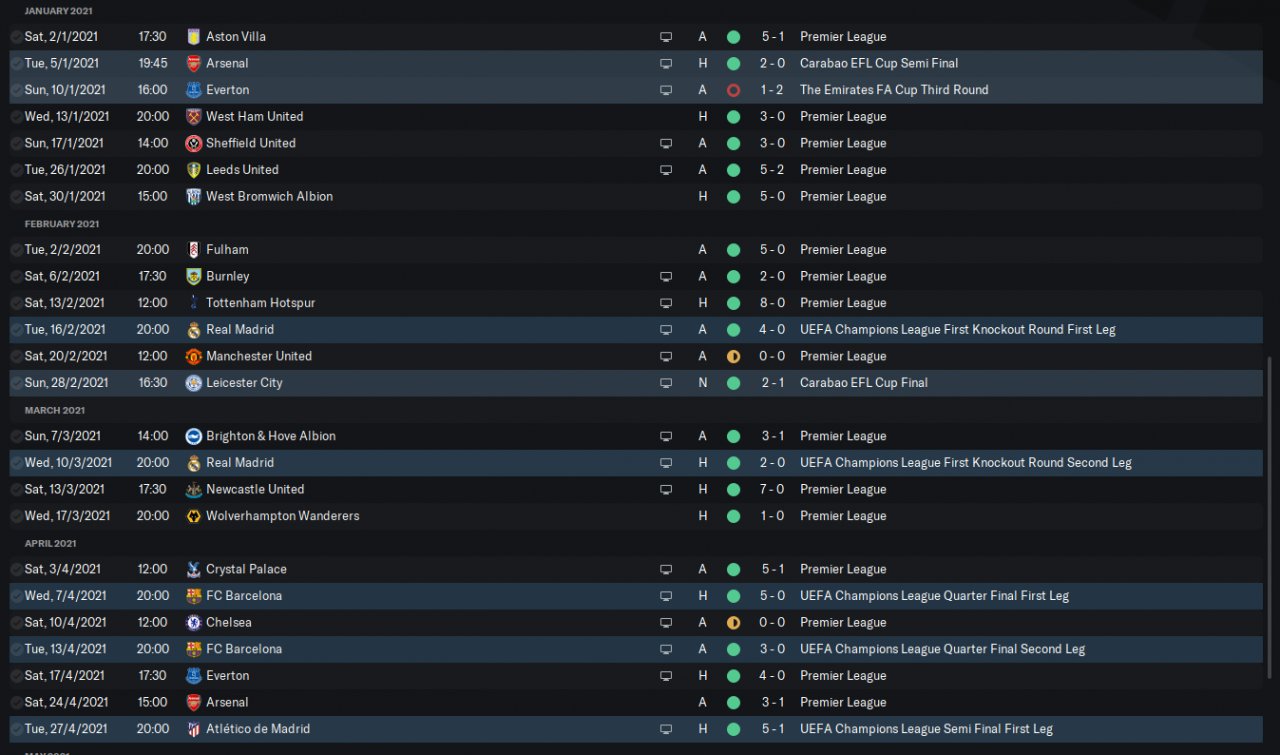Toggle the checkmark beside Tue, 2/2/2021
1280x755 pixels.
click(x=16, y=250)
